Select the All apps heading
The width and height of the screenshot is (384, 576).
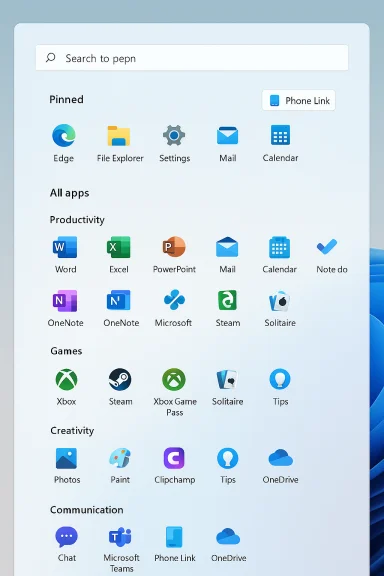69,193
